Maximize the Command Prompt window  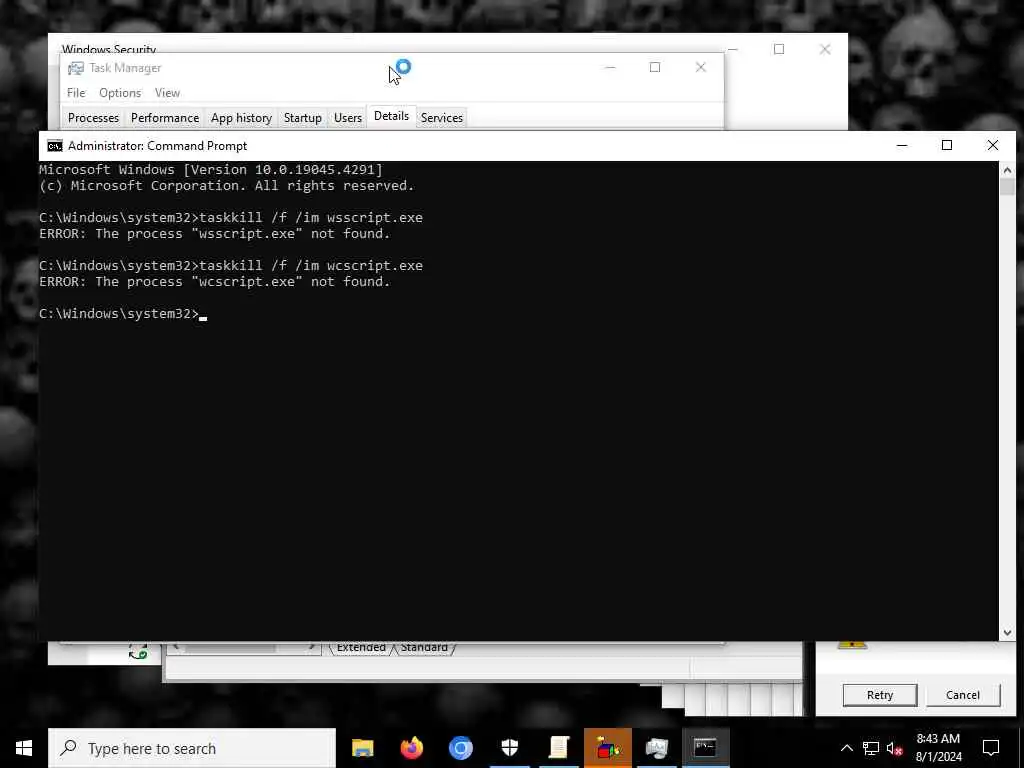click(947, 145)
